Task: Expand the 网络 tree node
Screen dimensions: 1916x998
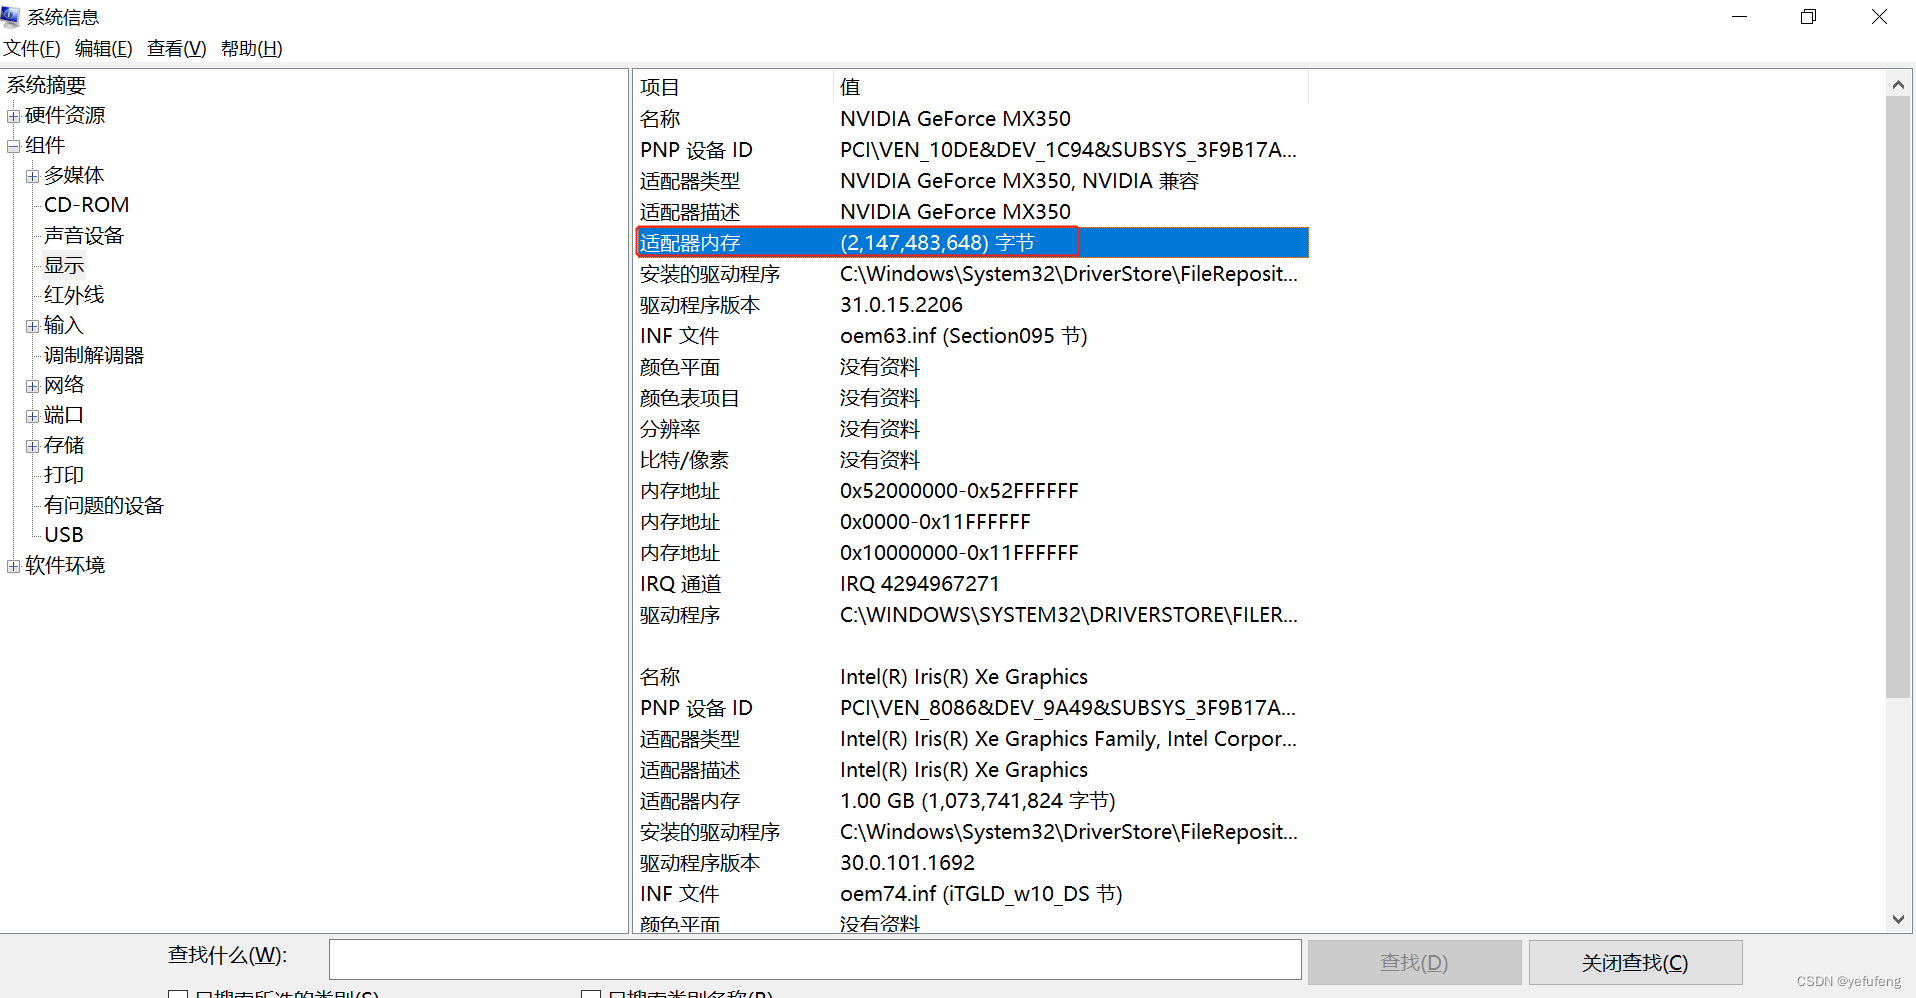Action: (33, 386)
